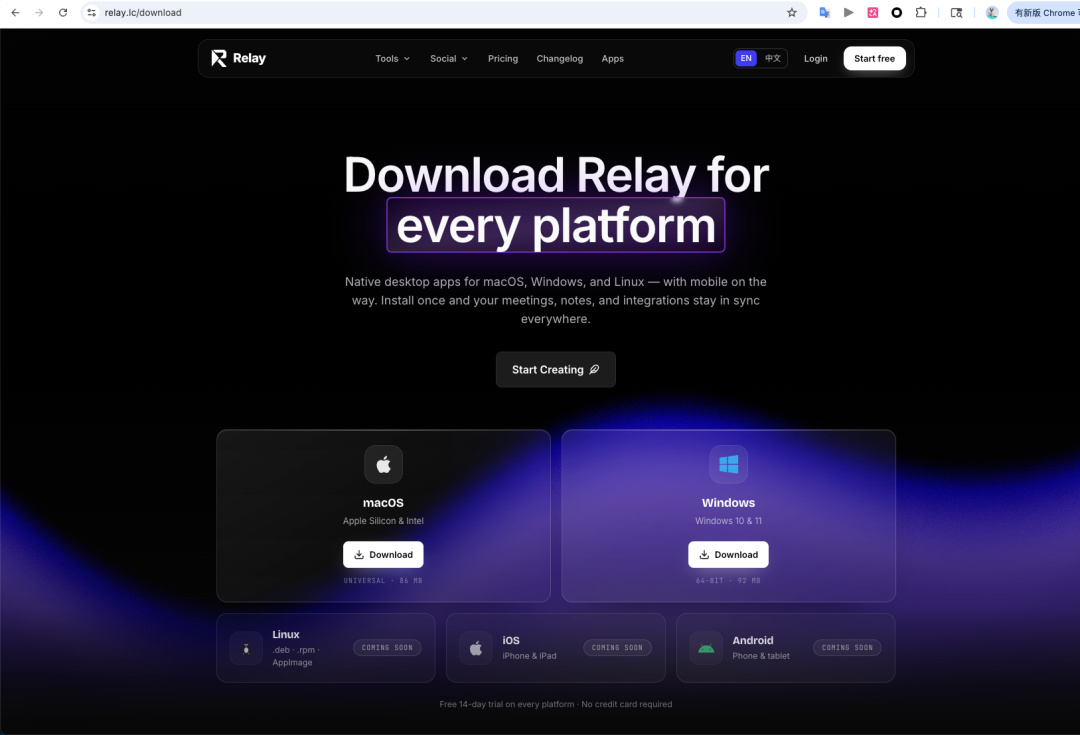Open the pink square extension icon
This screenshot has width=1080, height=735.
[x=873, y=12]
